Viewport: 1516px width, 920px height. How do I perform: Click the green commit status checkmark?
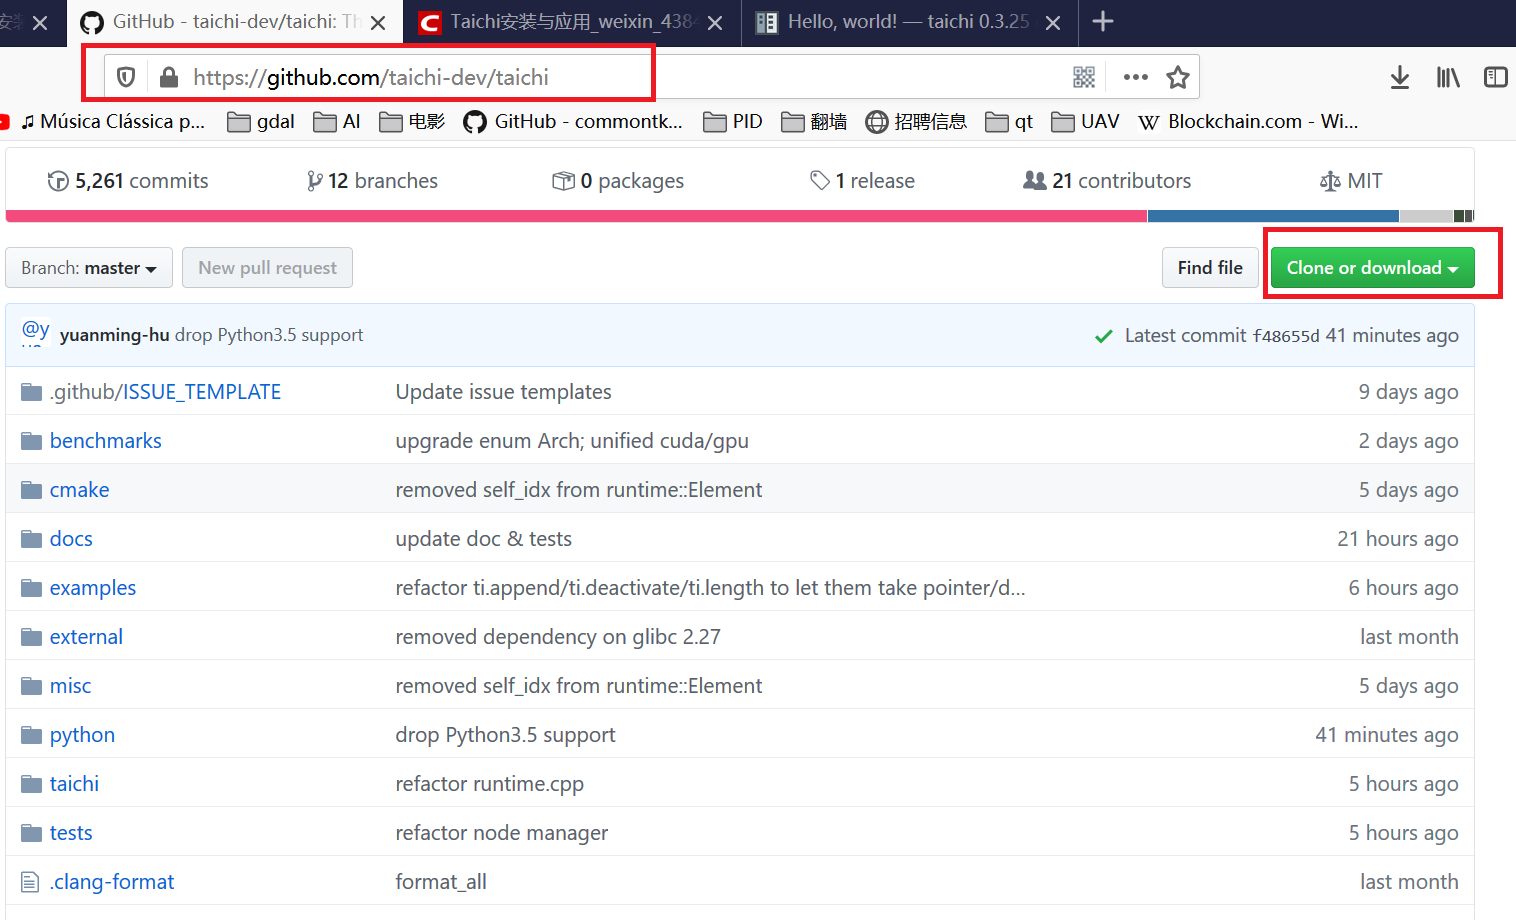coord(1103,336)
